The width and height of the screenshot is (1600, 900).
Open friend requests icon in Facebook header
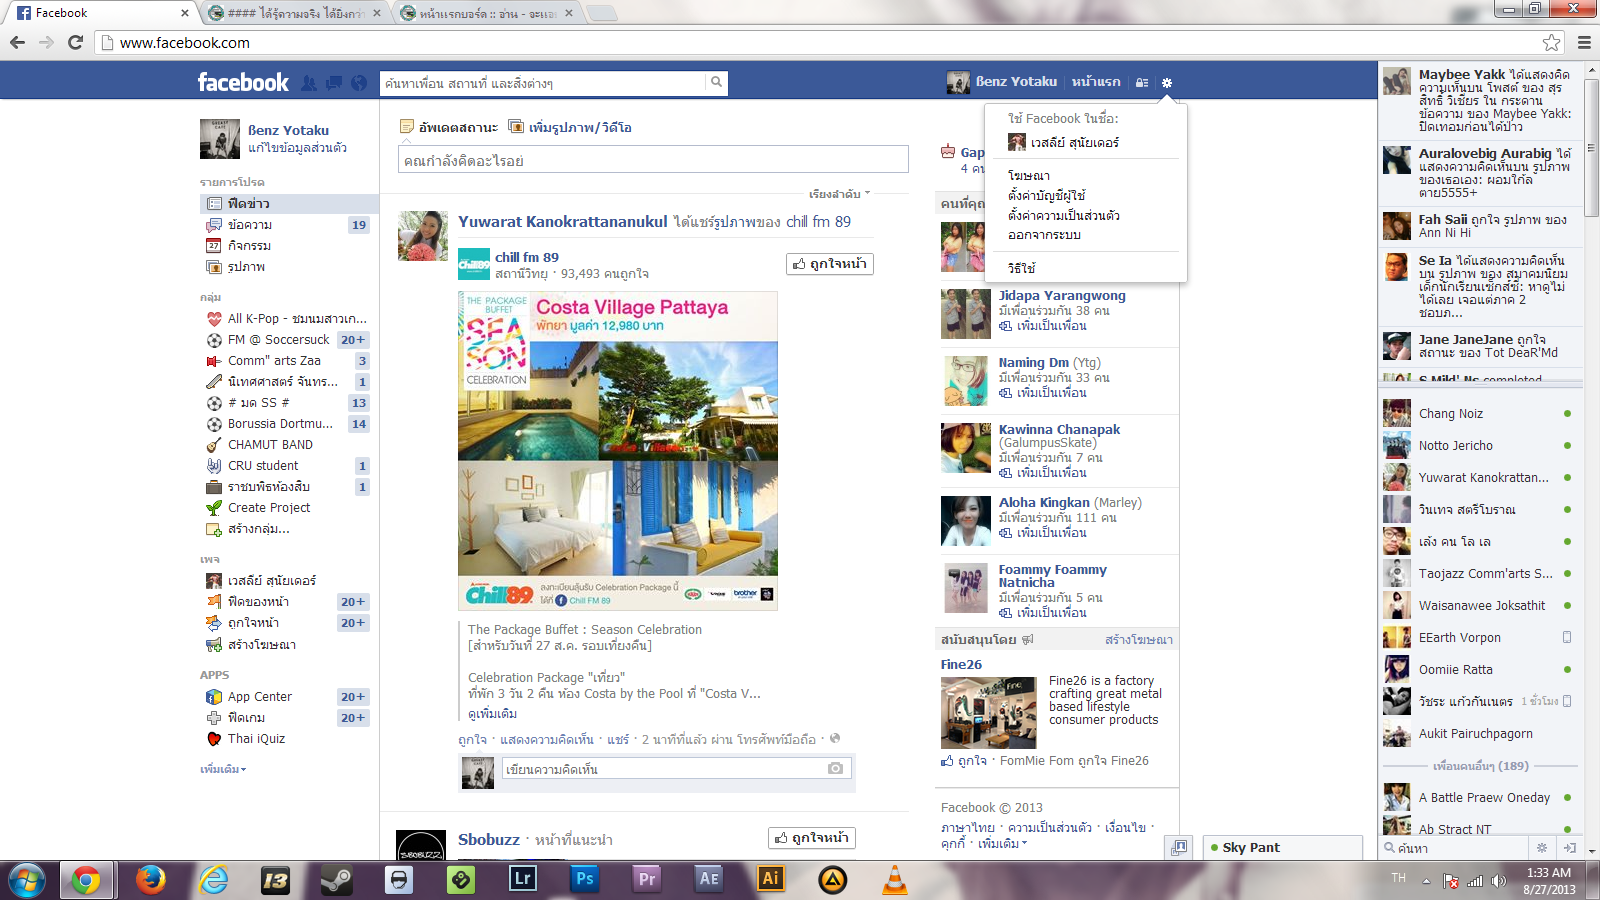309,83
